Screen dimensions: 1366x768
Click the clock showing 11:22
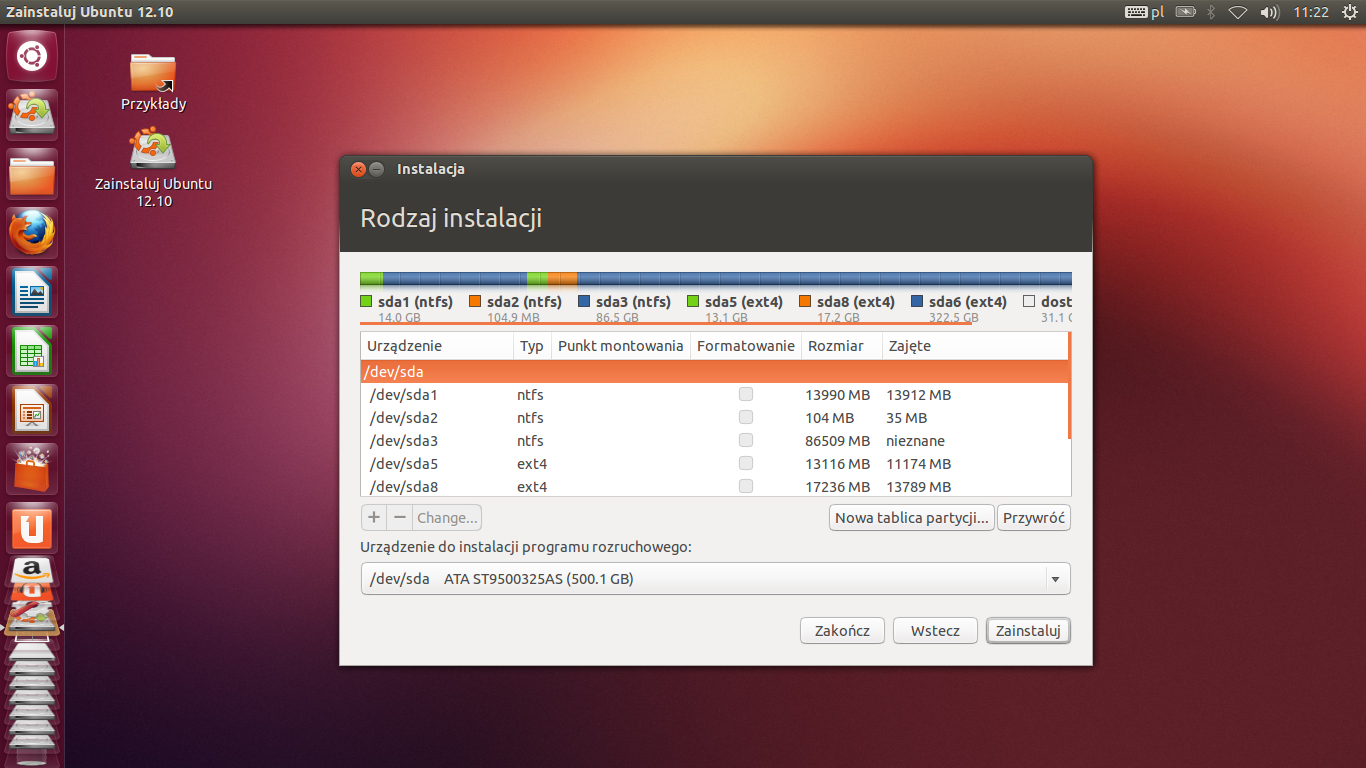[x=1310, y=12]
